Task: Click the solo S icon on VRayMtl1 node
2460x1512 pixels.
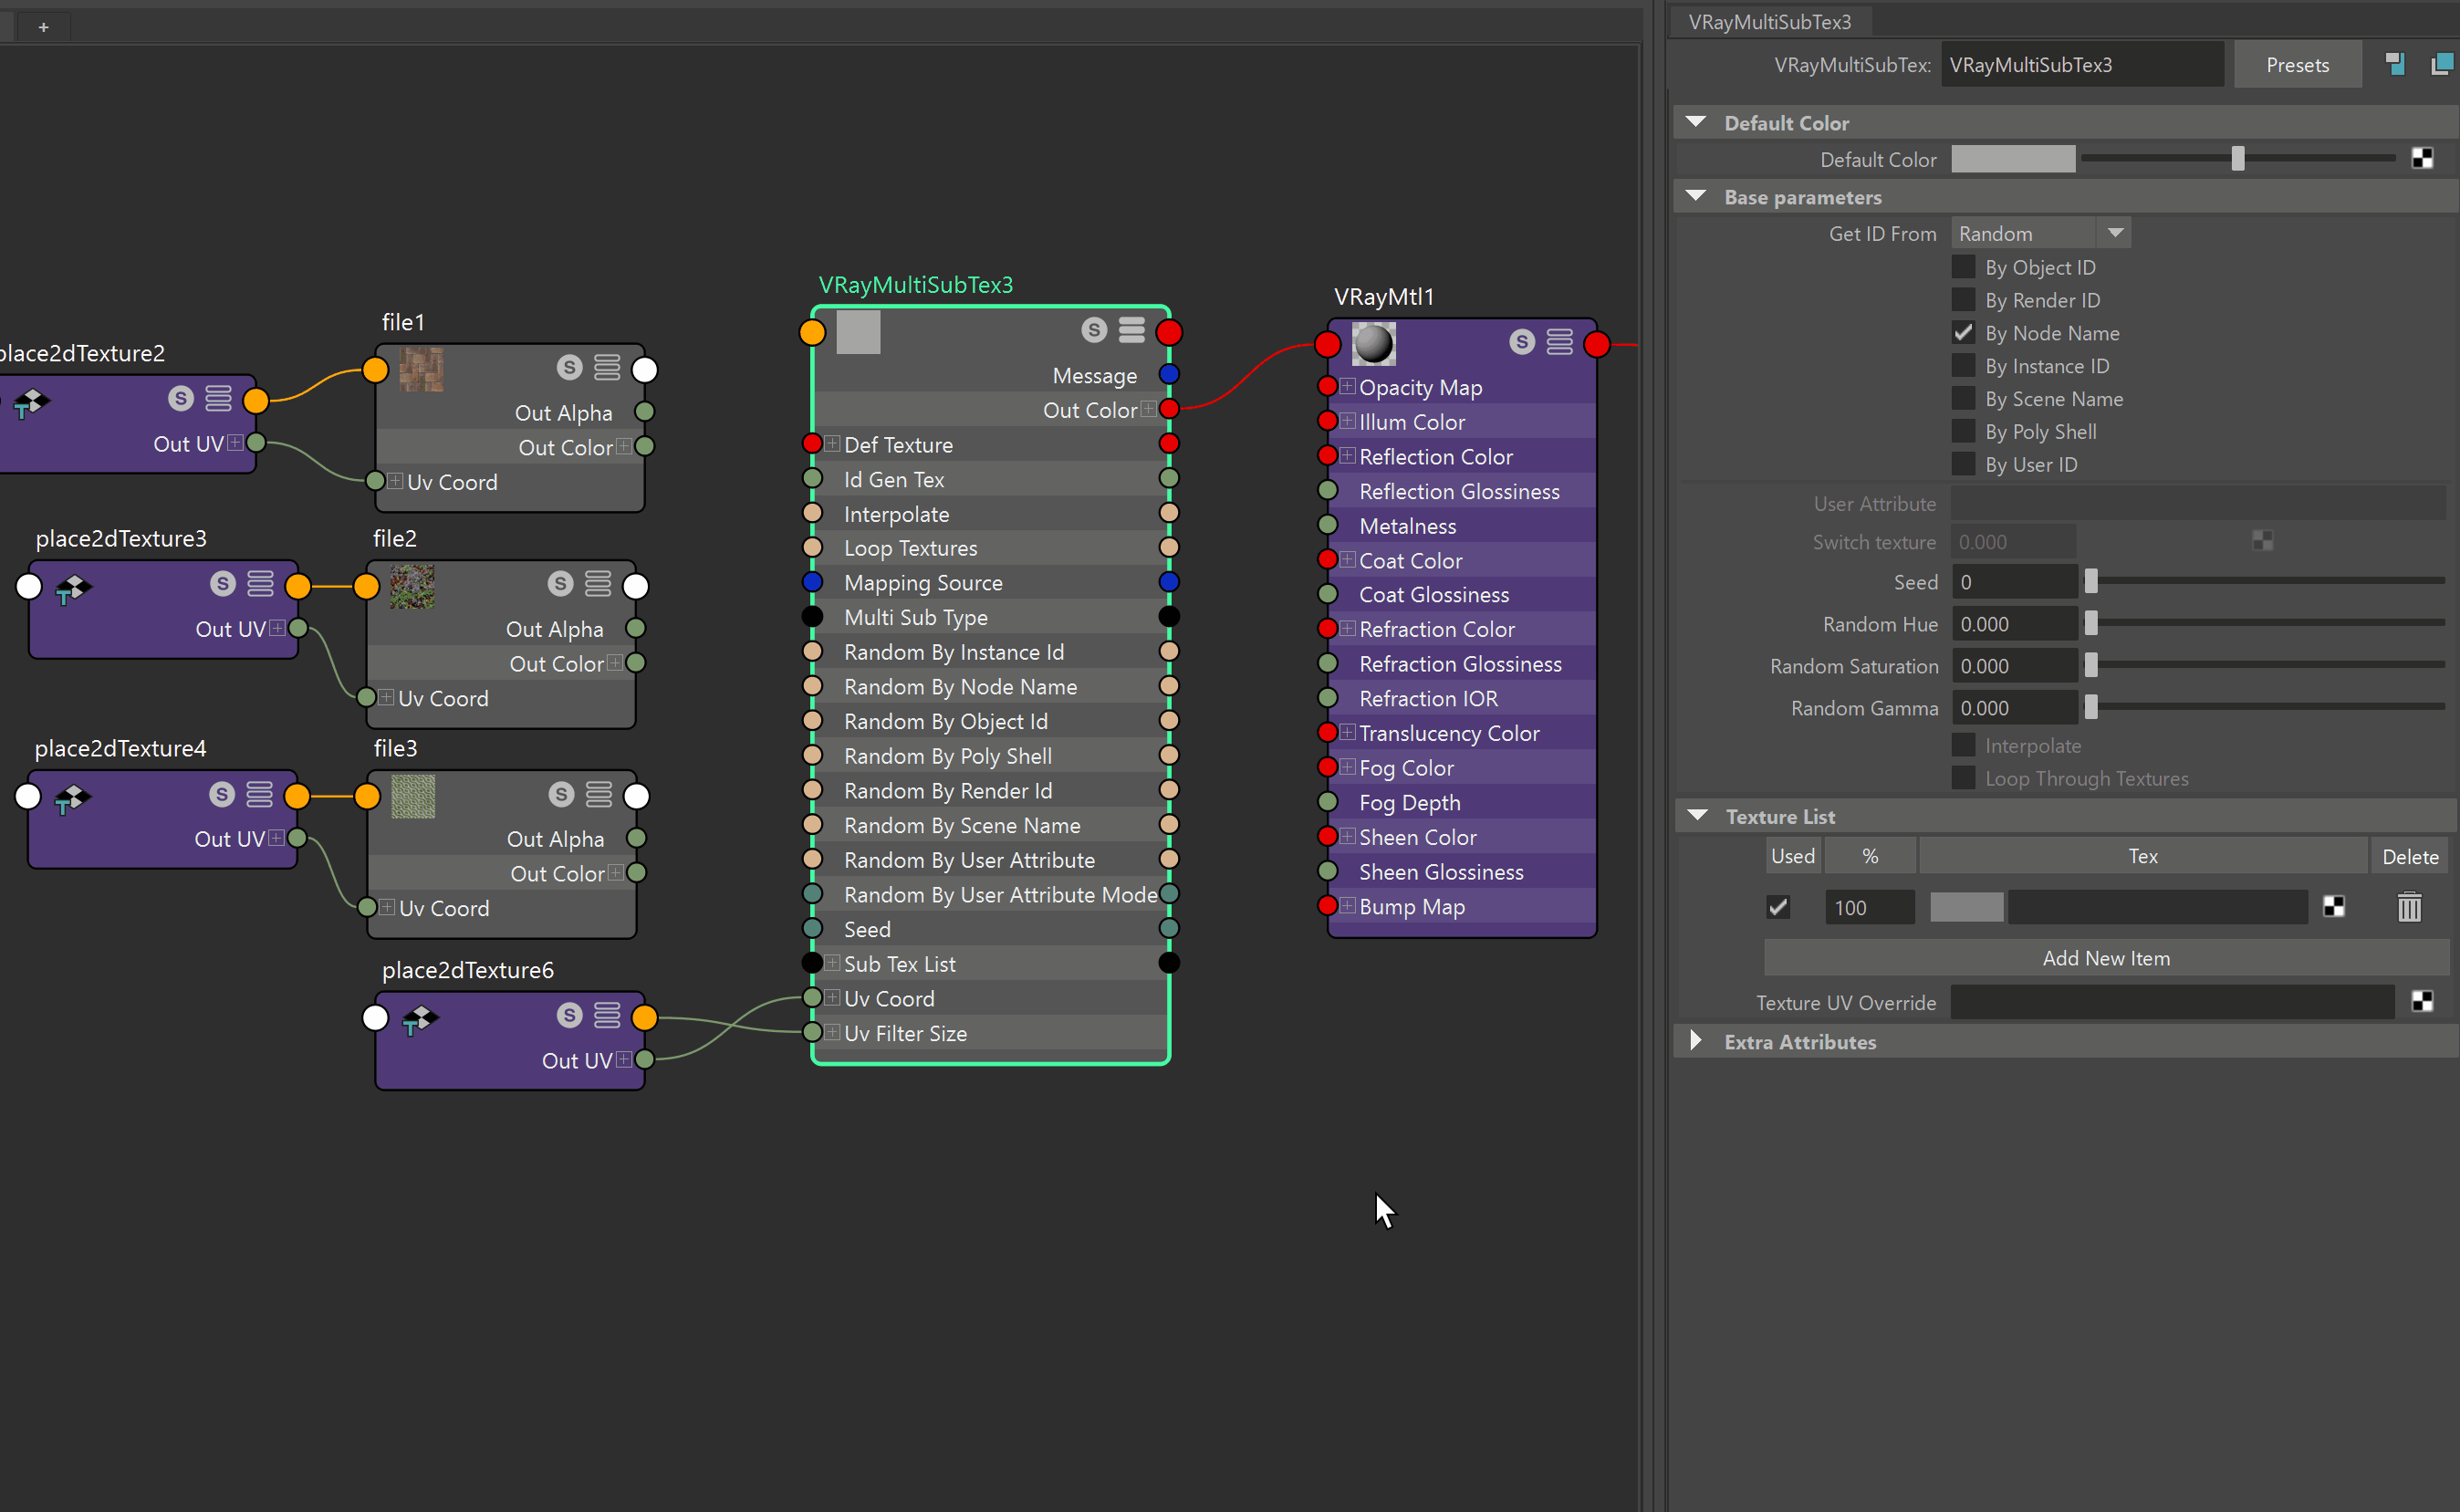Action: tap(1522, 342)
